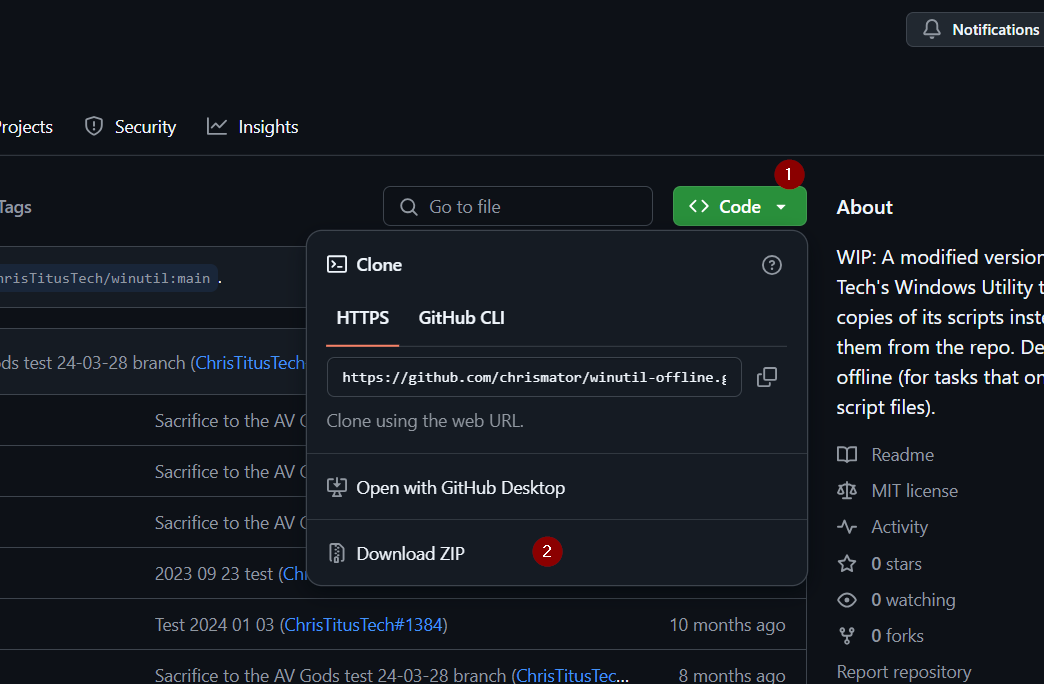Viewport: 1044px width, 684px height.
Task: Switch to the GitHub CLI tab
Action: 461,318
